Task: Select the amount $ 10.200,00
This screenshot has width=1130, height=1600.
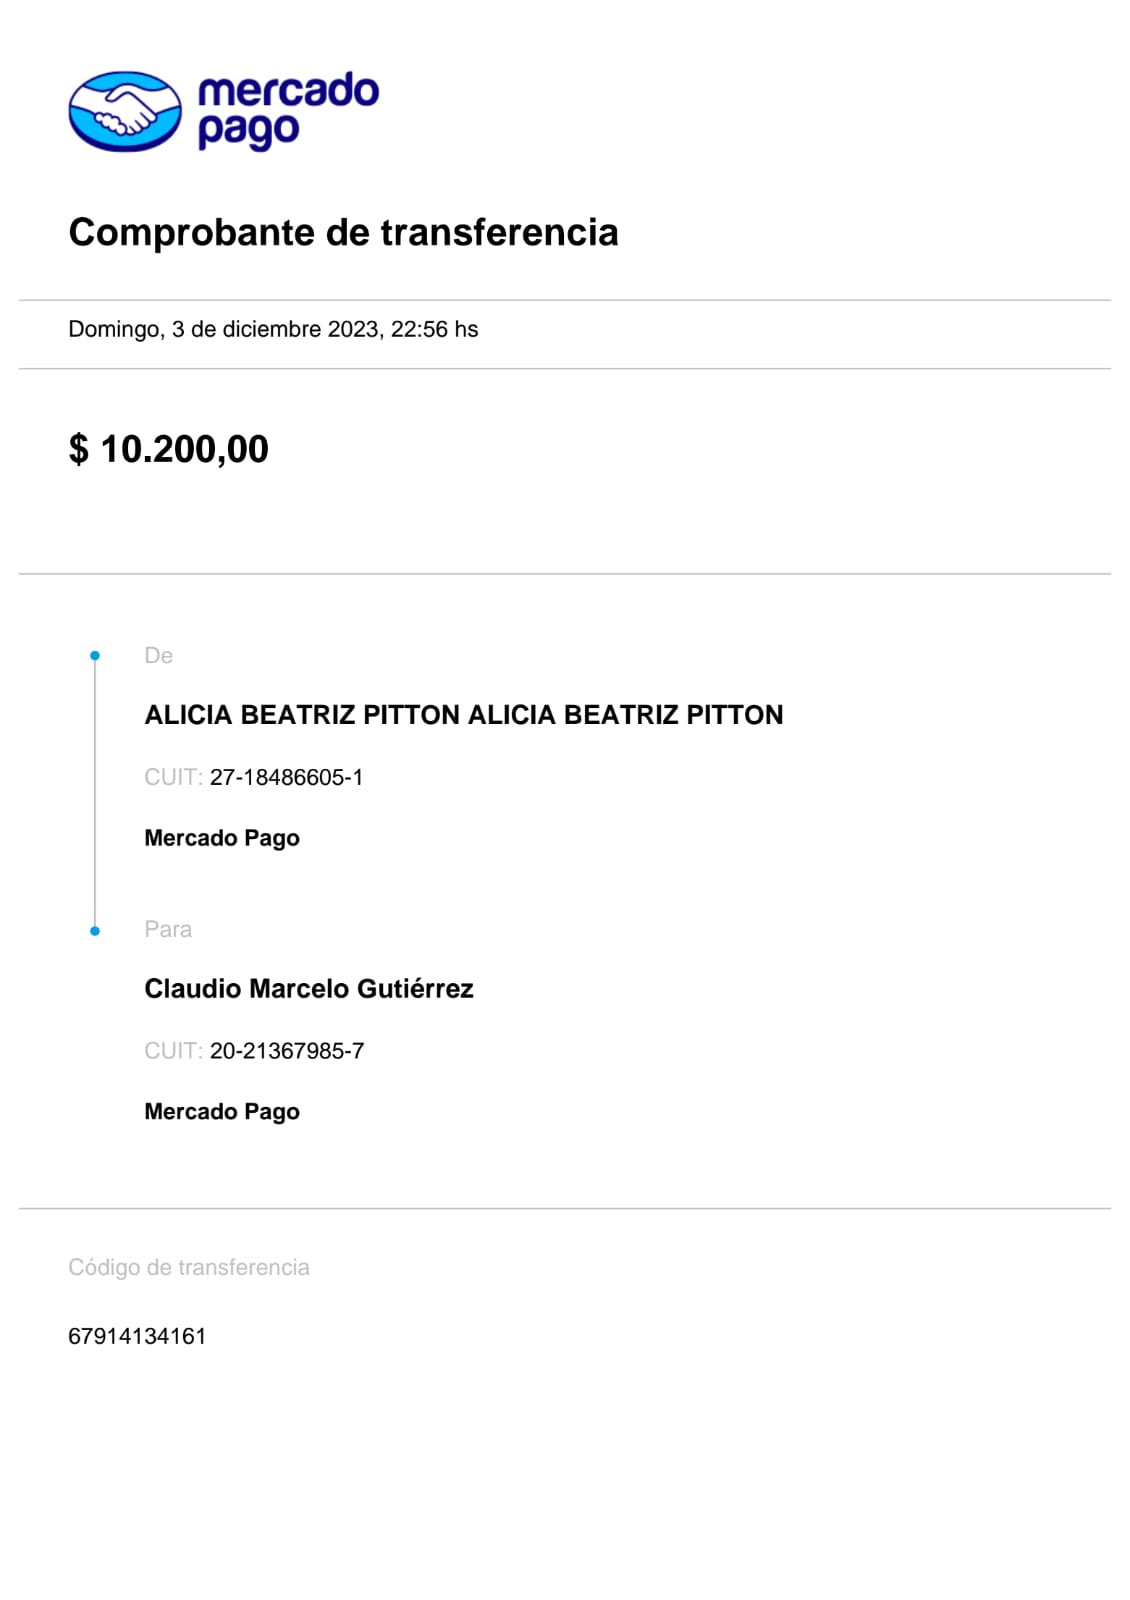Action: click(x=168, y=449)
